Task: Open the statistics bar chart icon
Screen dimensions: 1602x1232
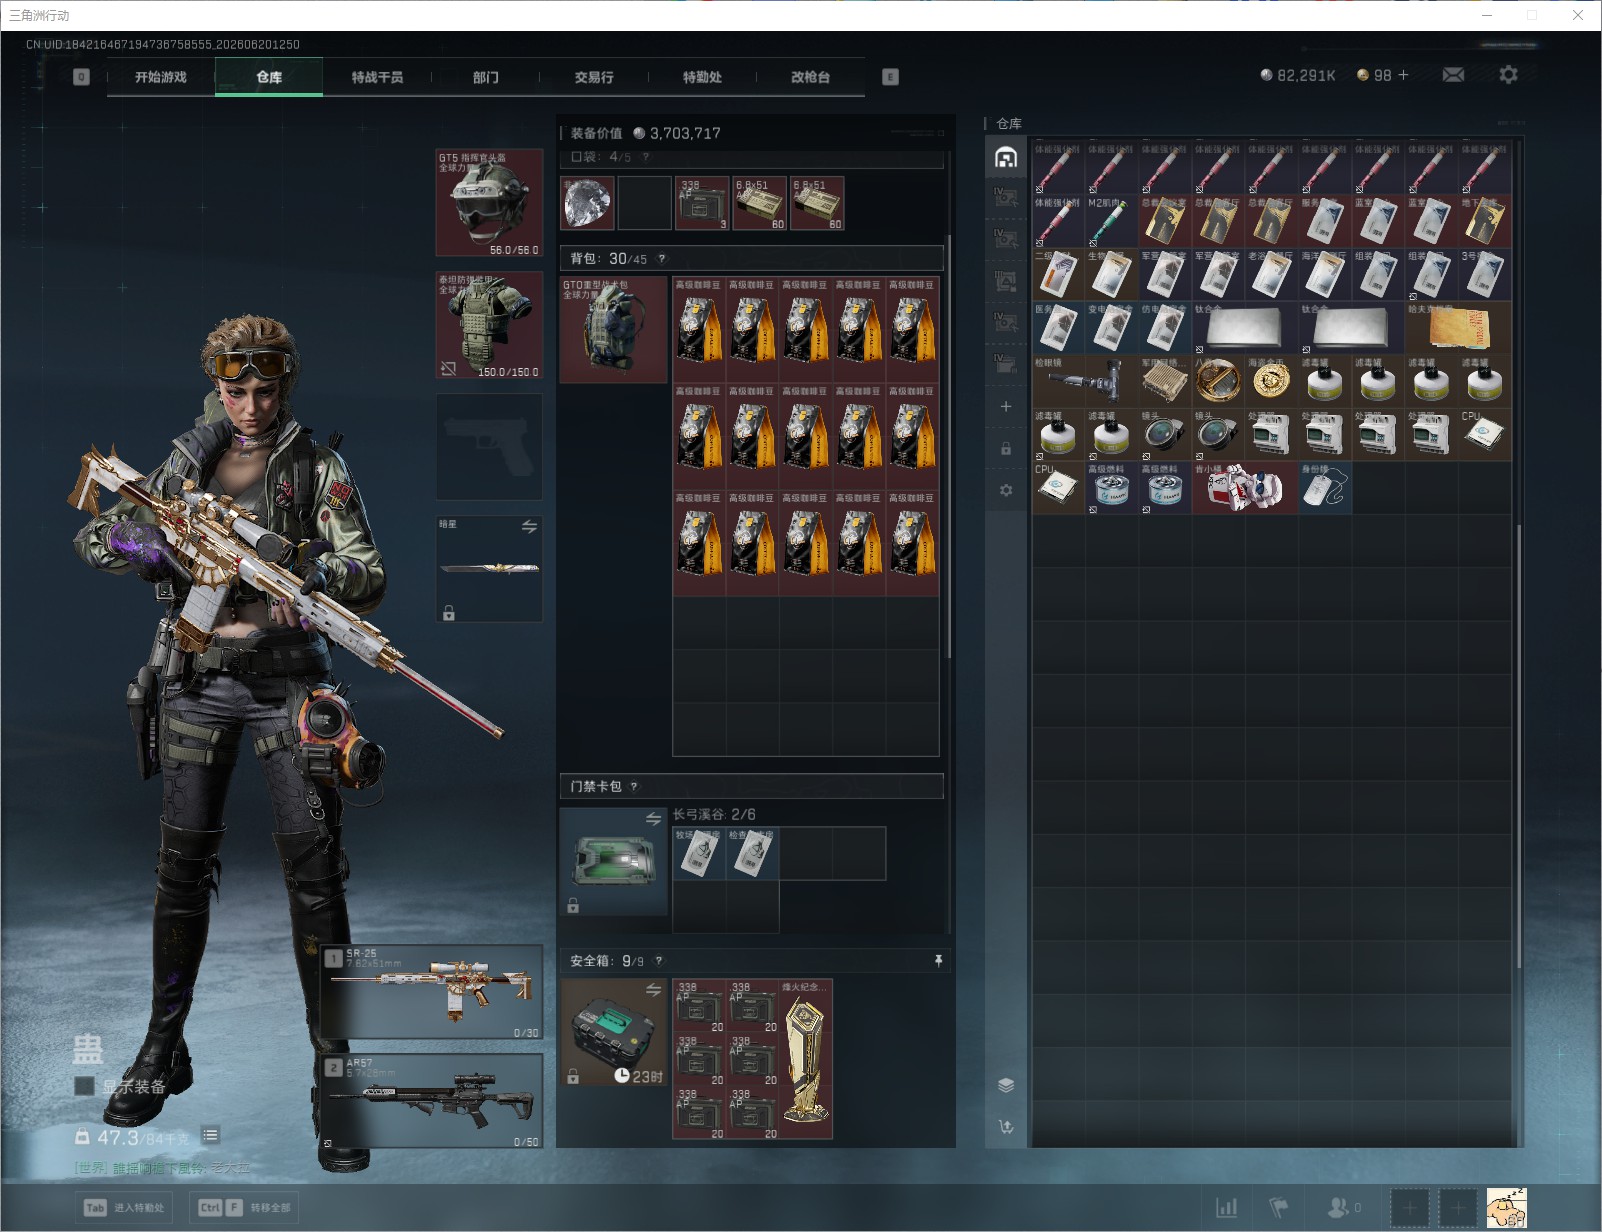Action: [1226, 1208]
